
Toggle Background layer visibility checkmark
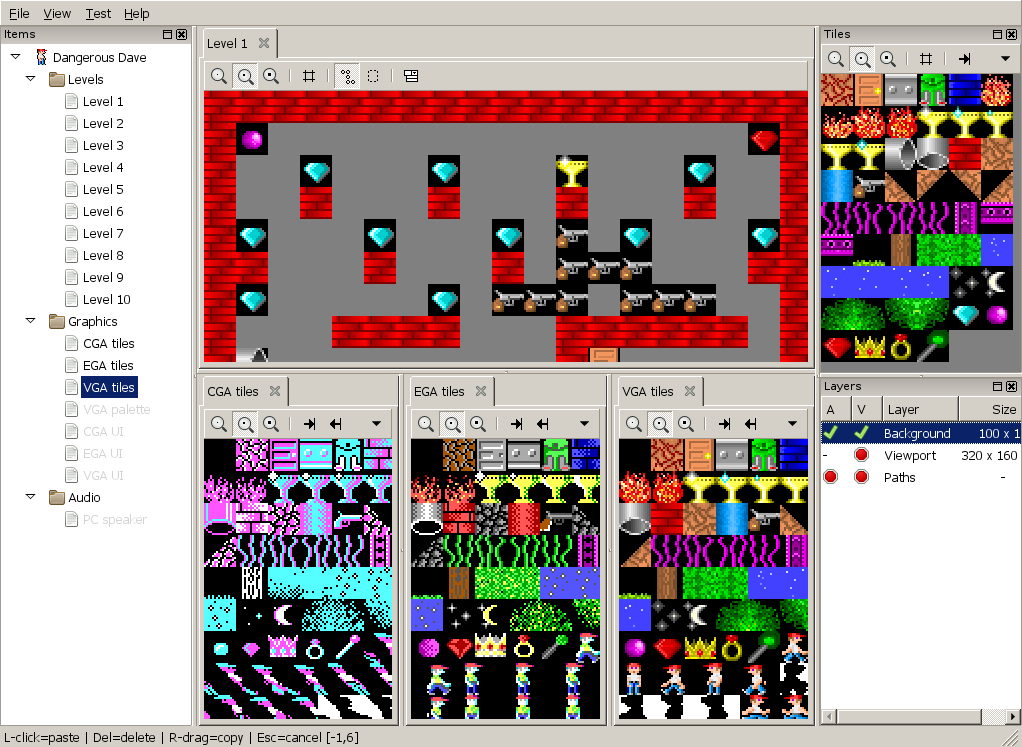click(x=862, y=432)
